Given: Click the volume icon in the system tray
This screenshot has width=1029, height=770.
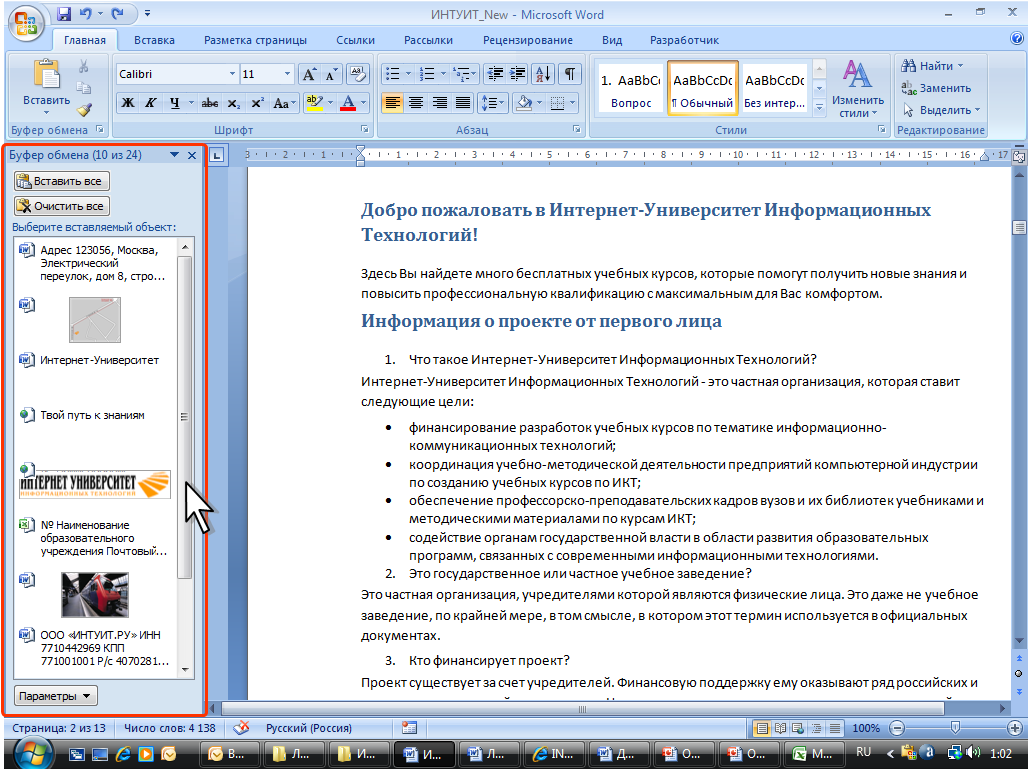Looking at the screenshot, I should point(974,752).
